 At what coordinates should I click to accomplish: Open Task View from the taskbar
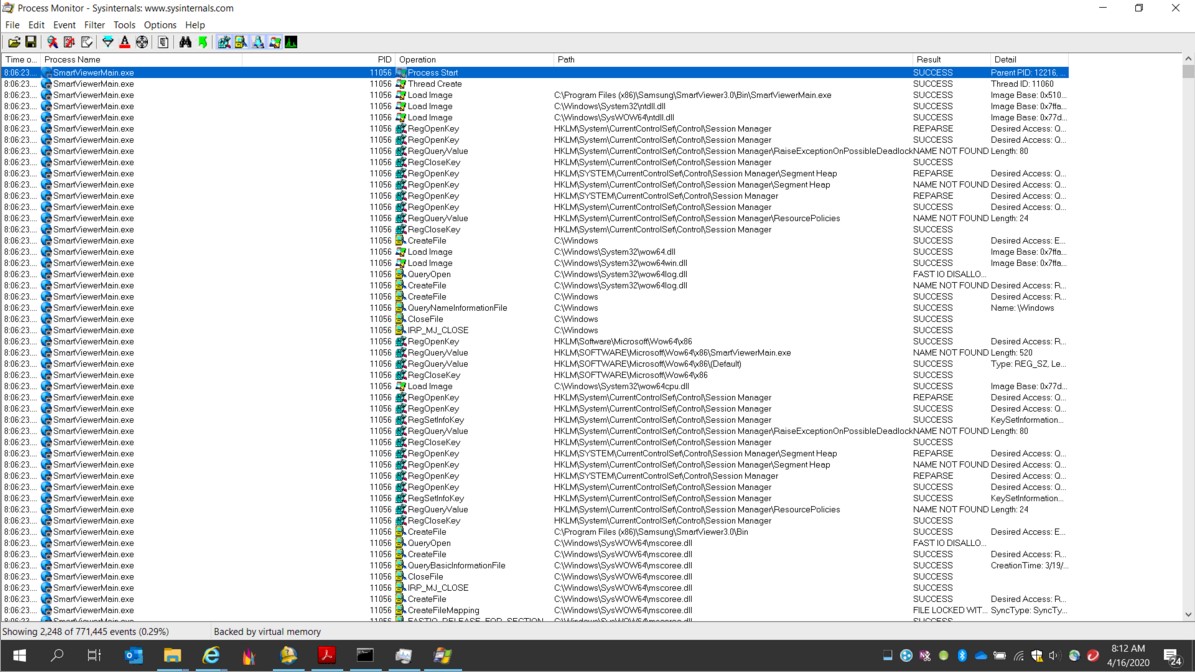point(94,655)
